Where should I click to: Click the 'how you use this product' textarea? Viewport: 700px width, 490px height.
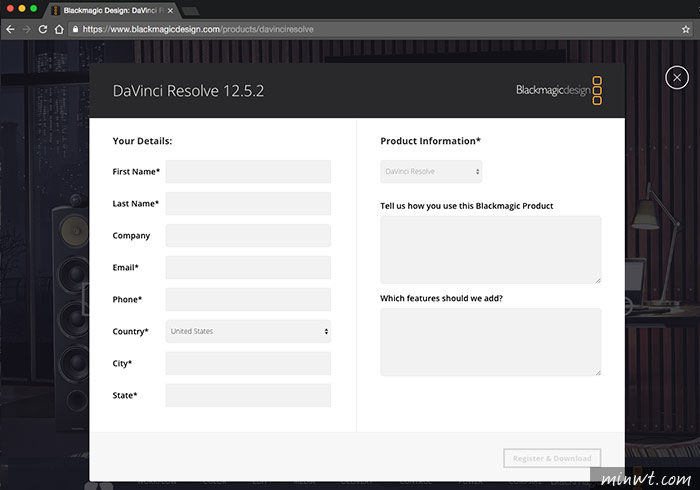491,250
